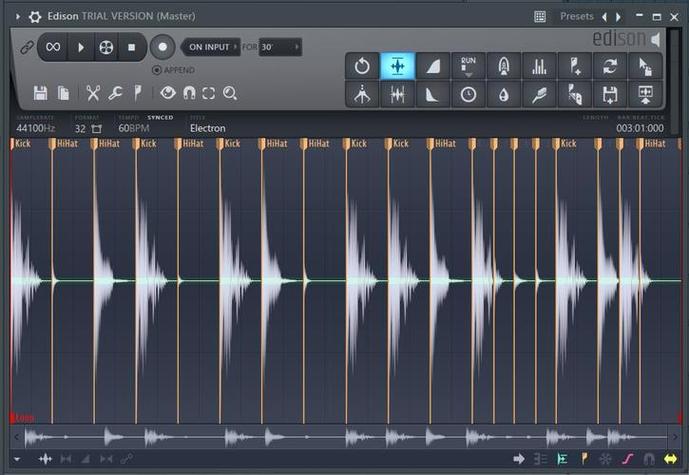Click the undo circular arrow tool
Image resolution: width=689 pixels, height=475 pixels.
click(x=362, y=66)
